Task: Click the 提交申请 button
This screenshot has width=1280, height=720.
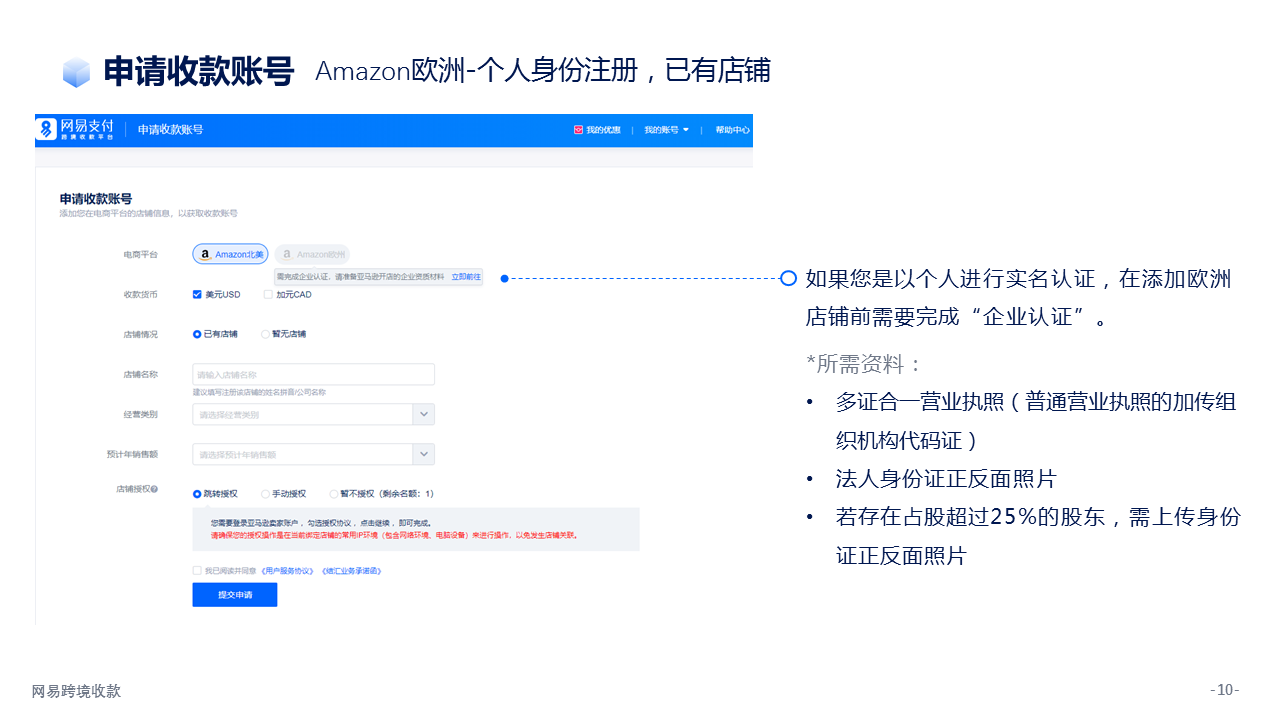Action: (235, 595)
